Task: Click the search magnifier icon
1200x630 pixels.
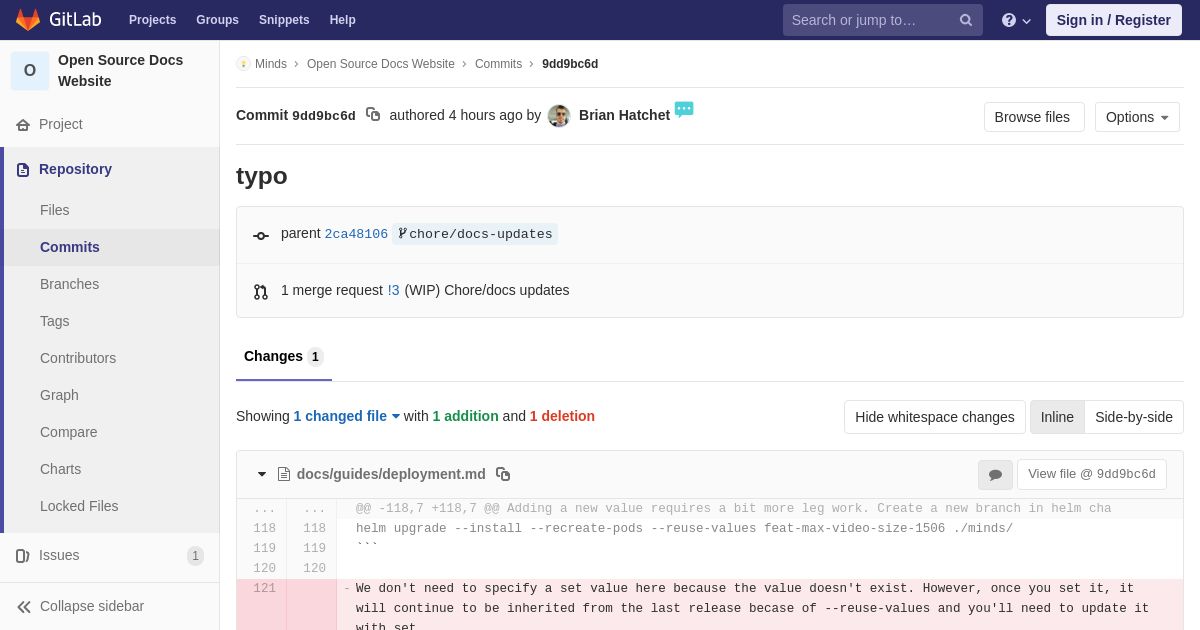Action: [965, 20]
